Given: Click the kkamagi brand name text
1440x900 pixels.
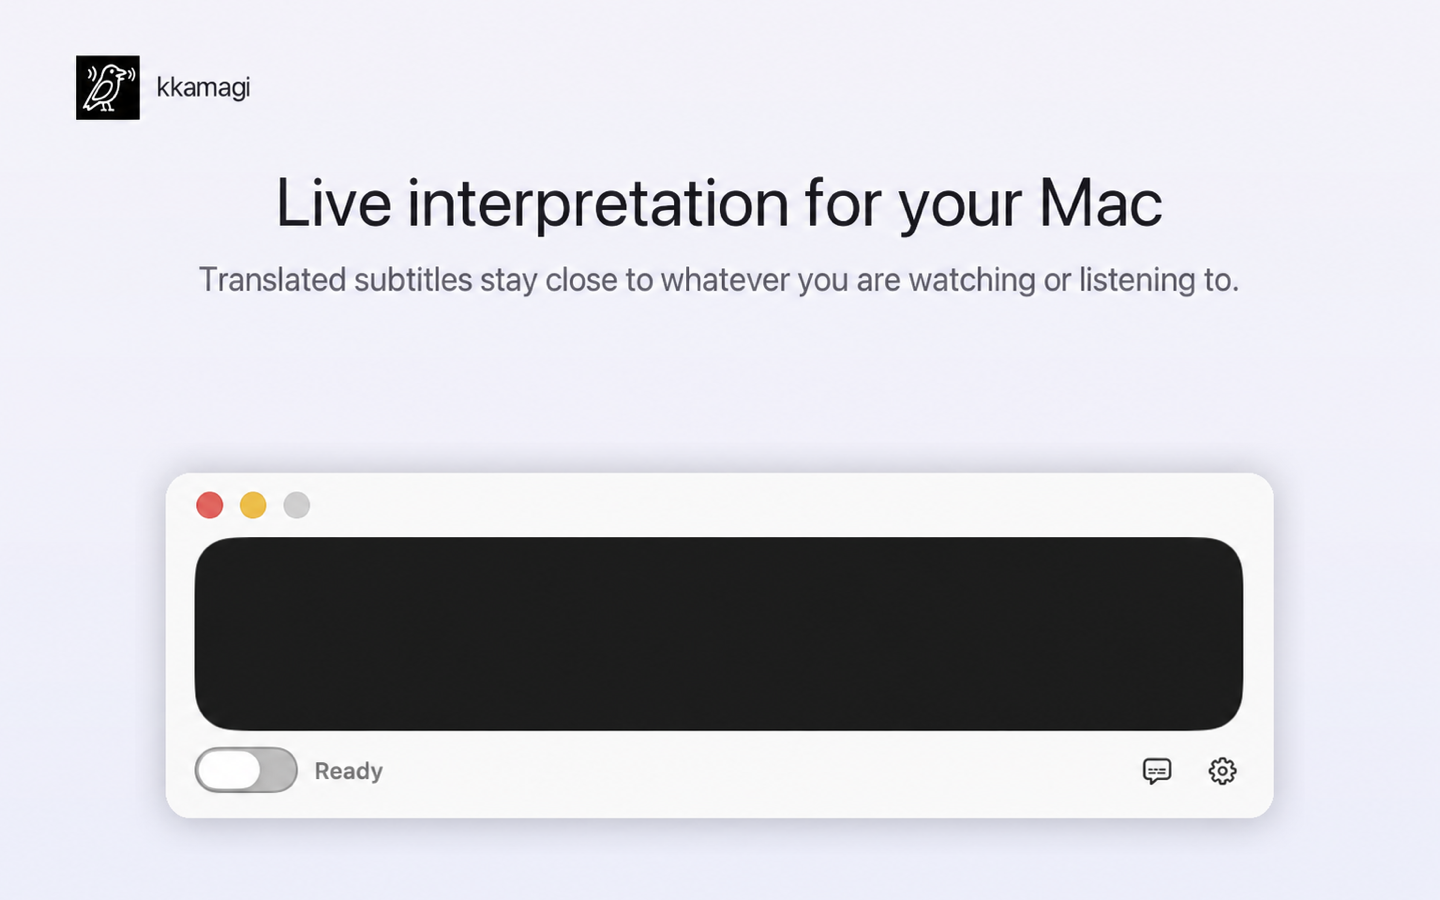Looking at the screenshot, I should click(x=203, y=88).
